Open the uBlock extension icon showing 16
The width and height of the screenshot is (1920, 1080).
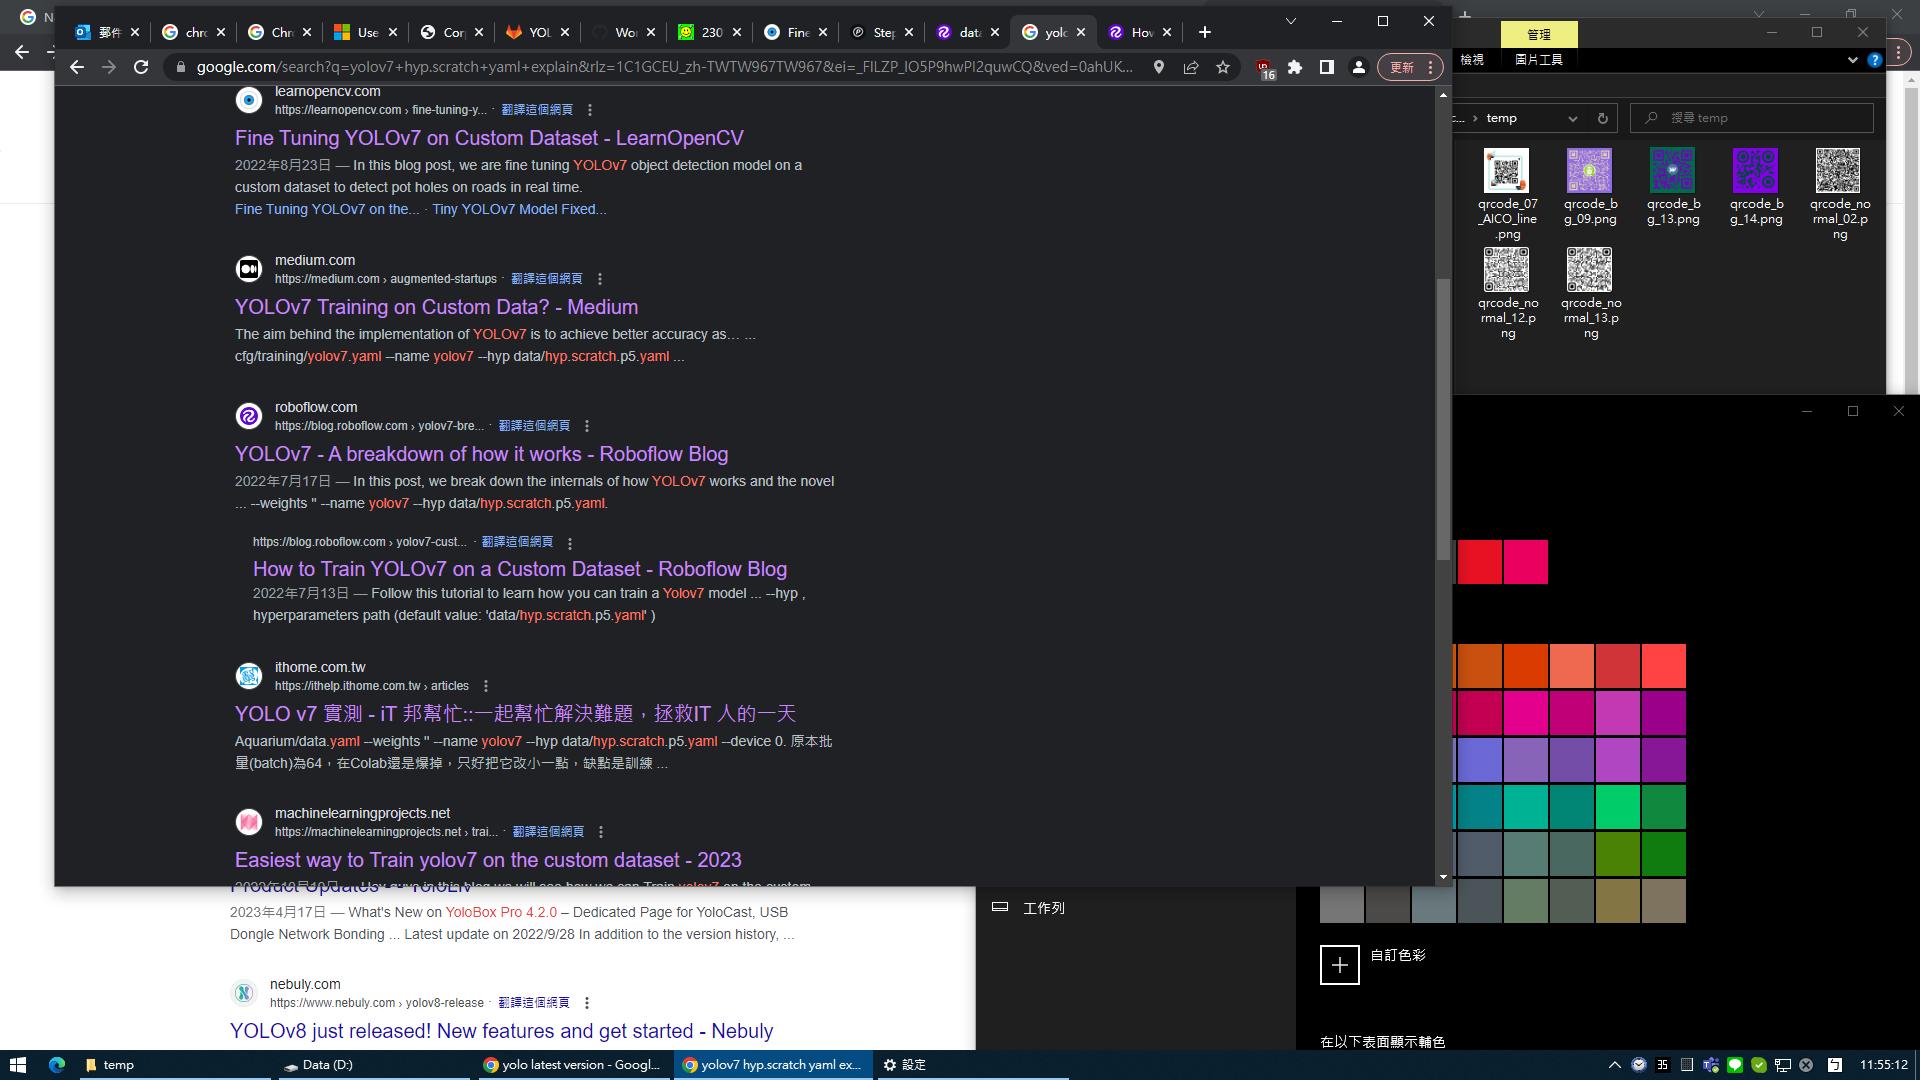[1265, 68]
